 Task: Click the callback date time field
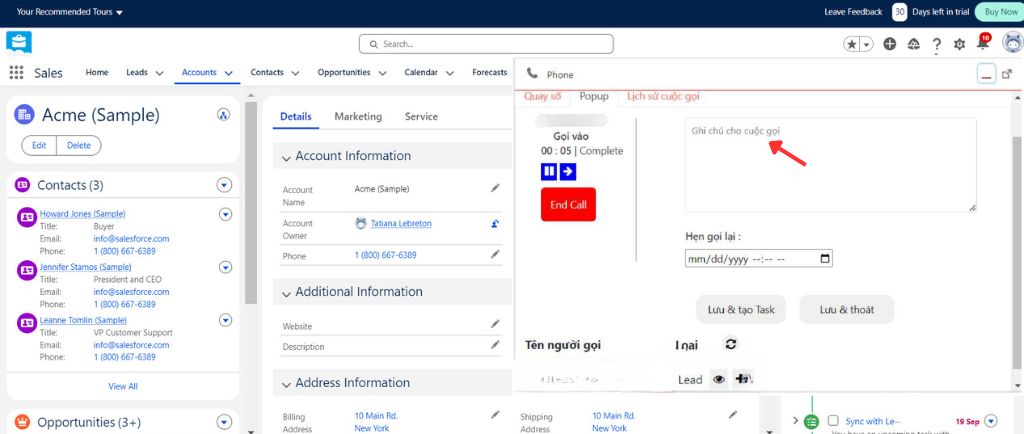point(759,259)
